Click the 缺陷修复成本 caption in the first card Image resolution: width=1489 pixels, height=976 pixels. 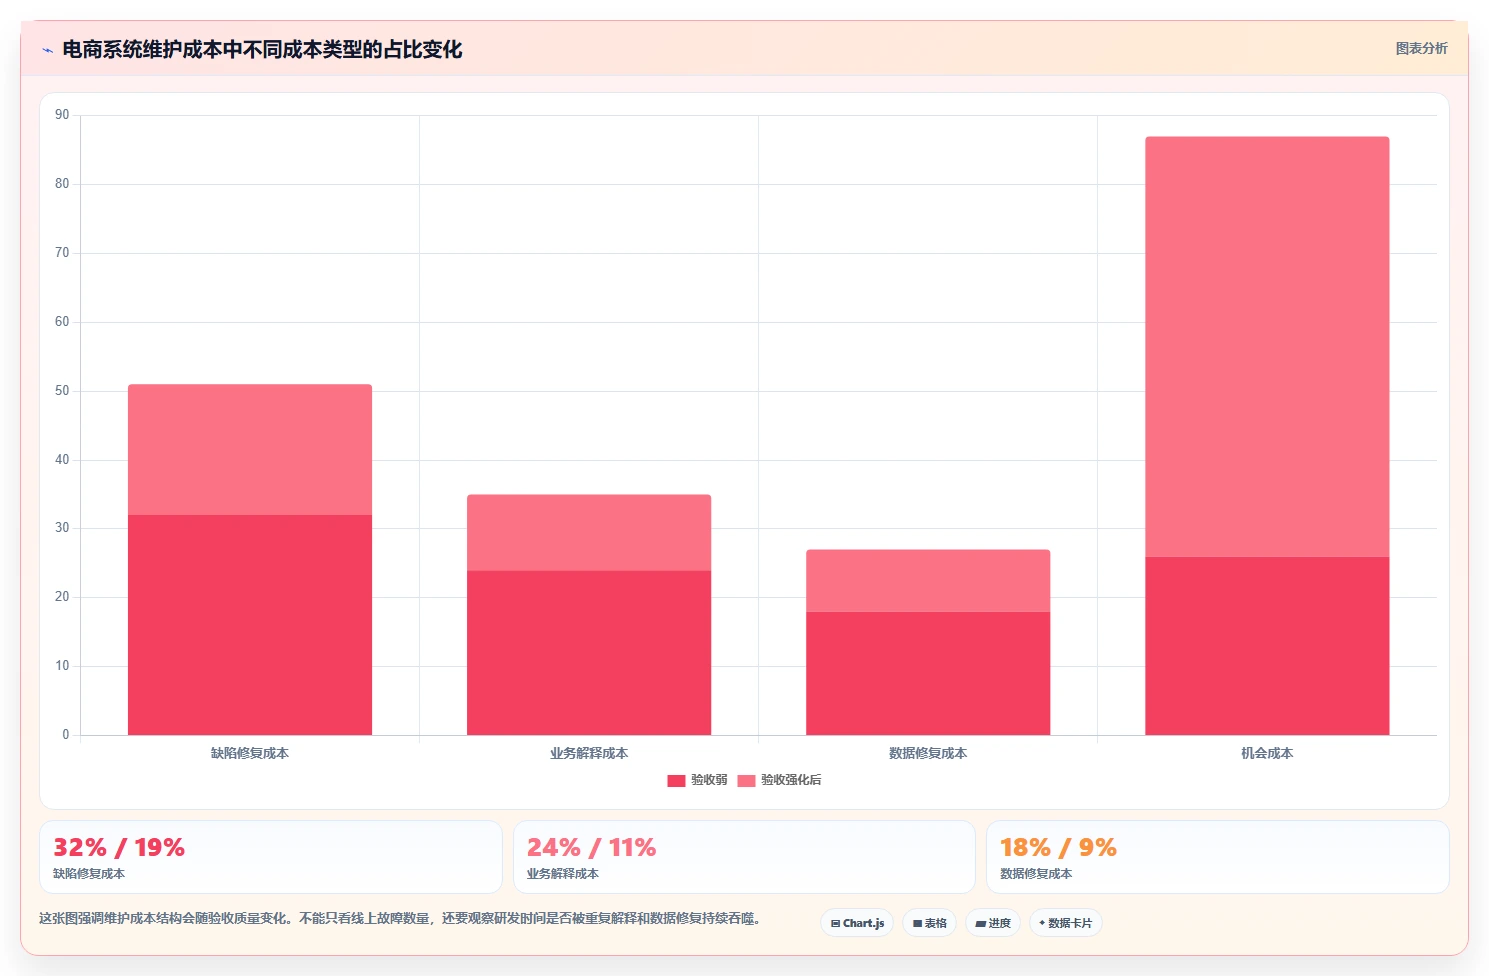[89, 874]
